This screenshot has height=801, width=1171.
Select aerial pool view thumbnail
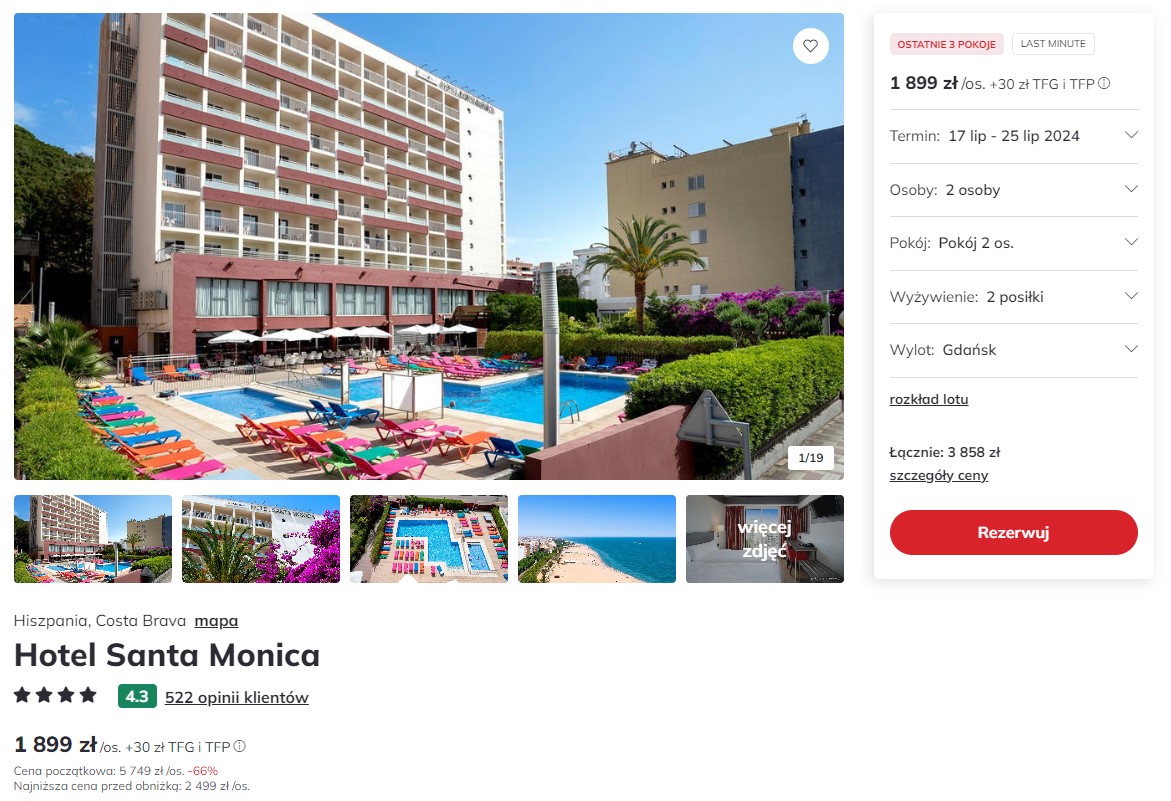pyautogui.click(x=429, y=539)
